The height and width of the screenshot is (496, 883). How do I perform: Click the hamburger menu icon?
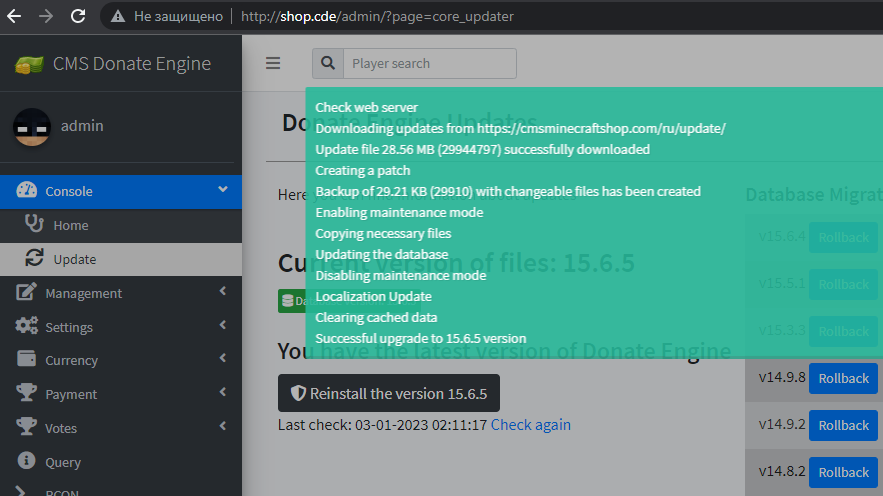click(x=273, y=63)
